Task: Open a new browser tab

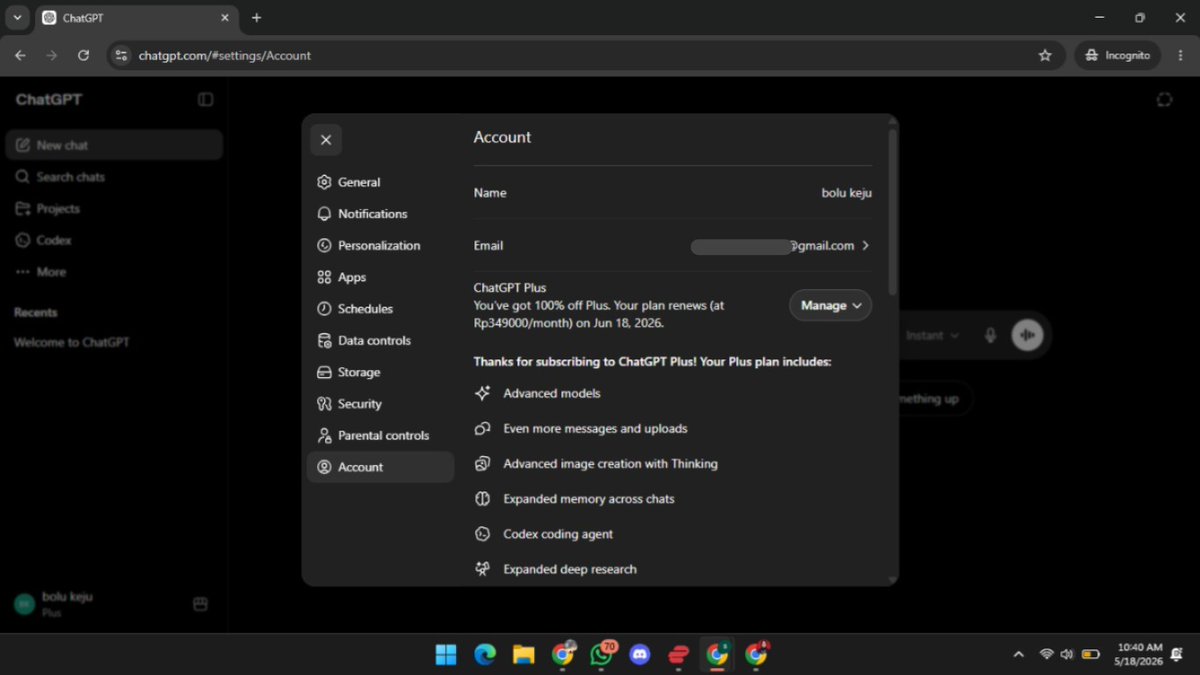Action: 257,18
